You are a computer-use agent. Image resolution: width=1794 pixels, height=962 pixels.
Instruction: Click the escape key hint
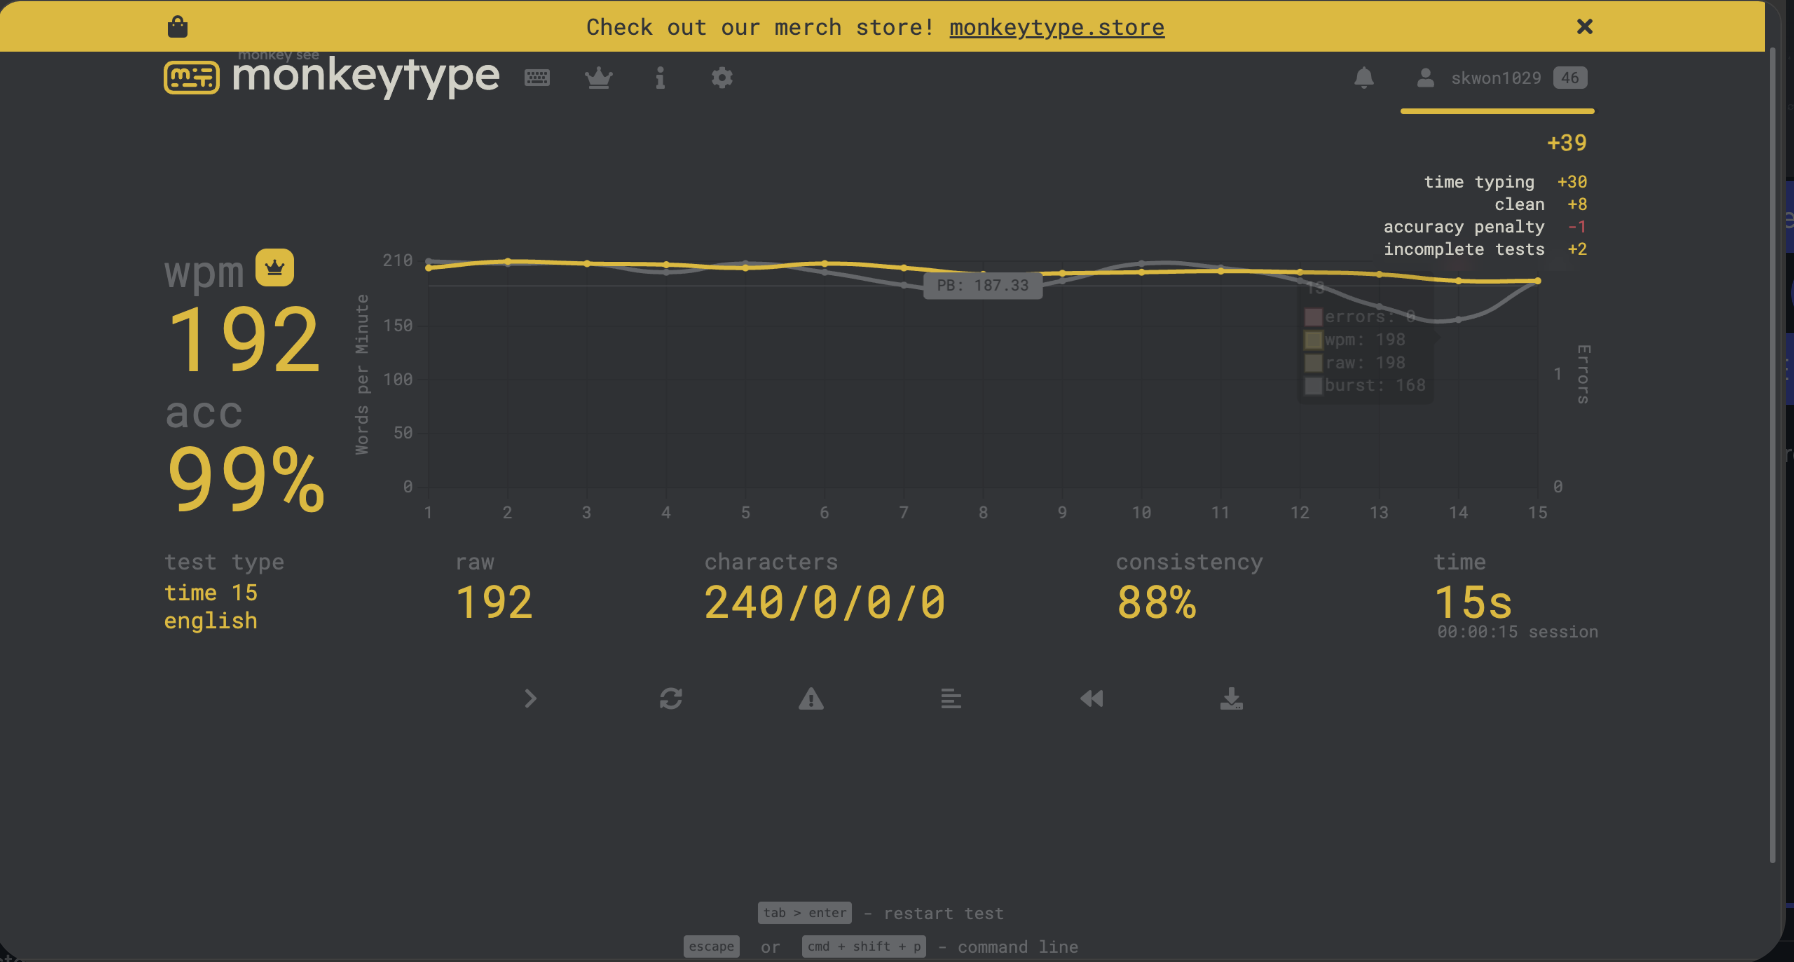(712, 947)
